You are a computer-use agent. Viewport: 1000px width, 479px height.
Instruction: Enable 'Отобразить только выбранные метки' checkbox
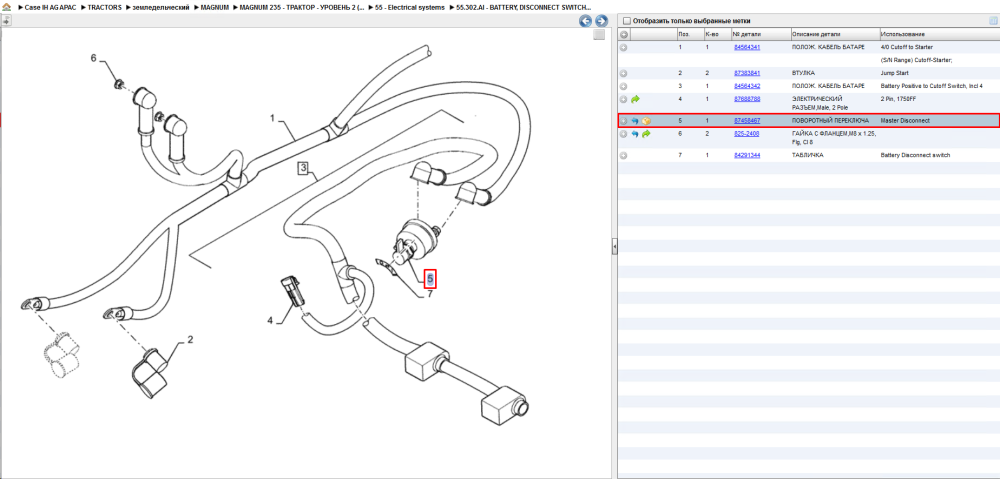click(x=626, y=20)
